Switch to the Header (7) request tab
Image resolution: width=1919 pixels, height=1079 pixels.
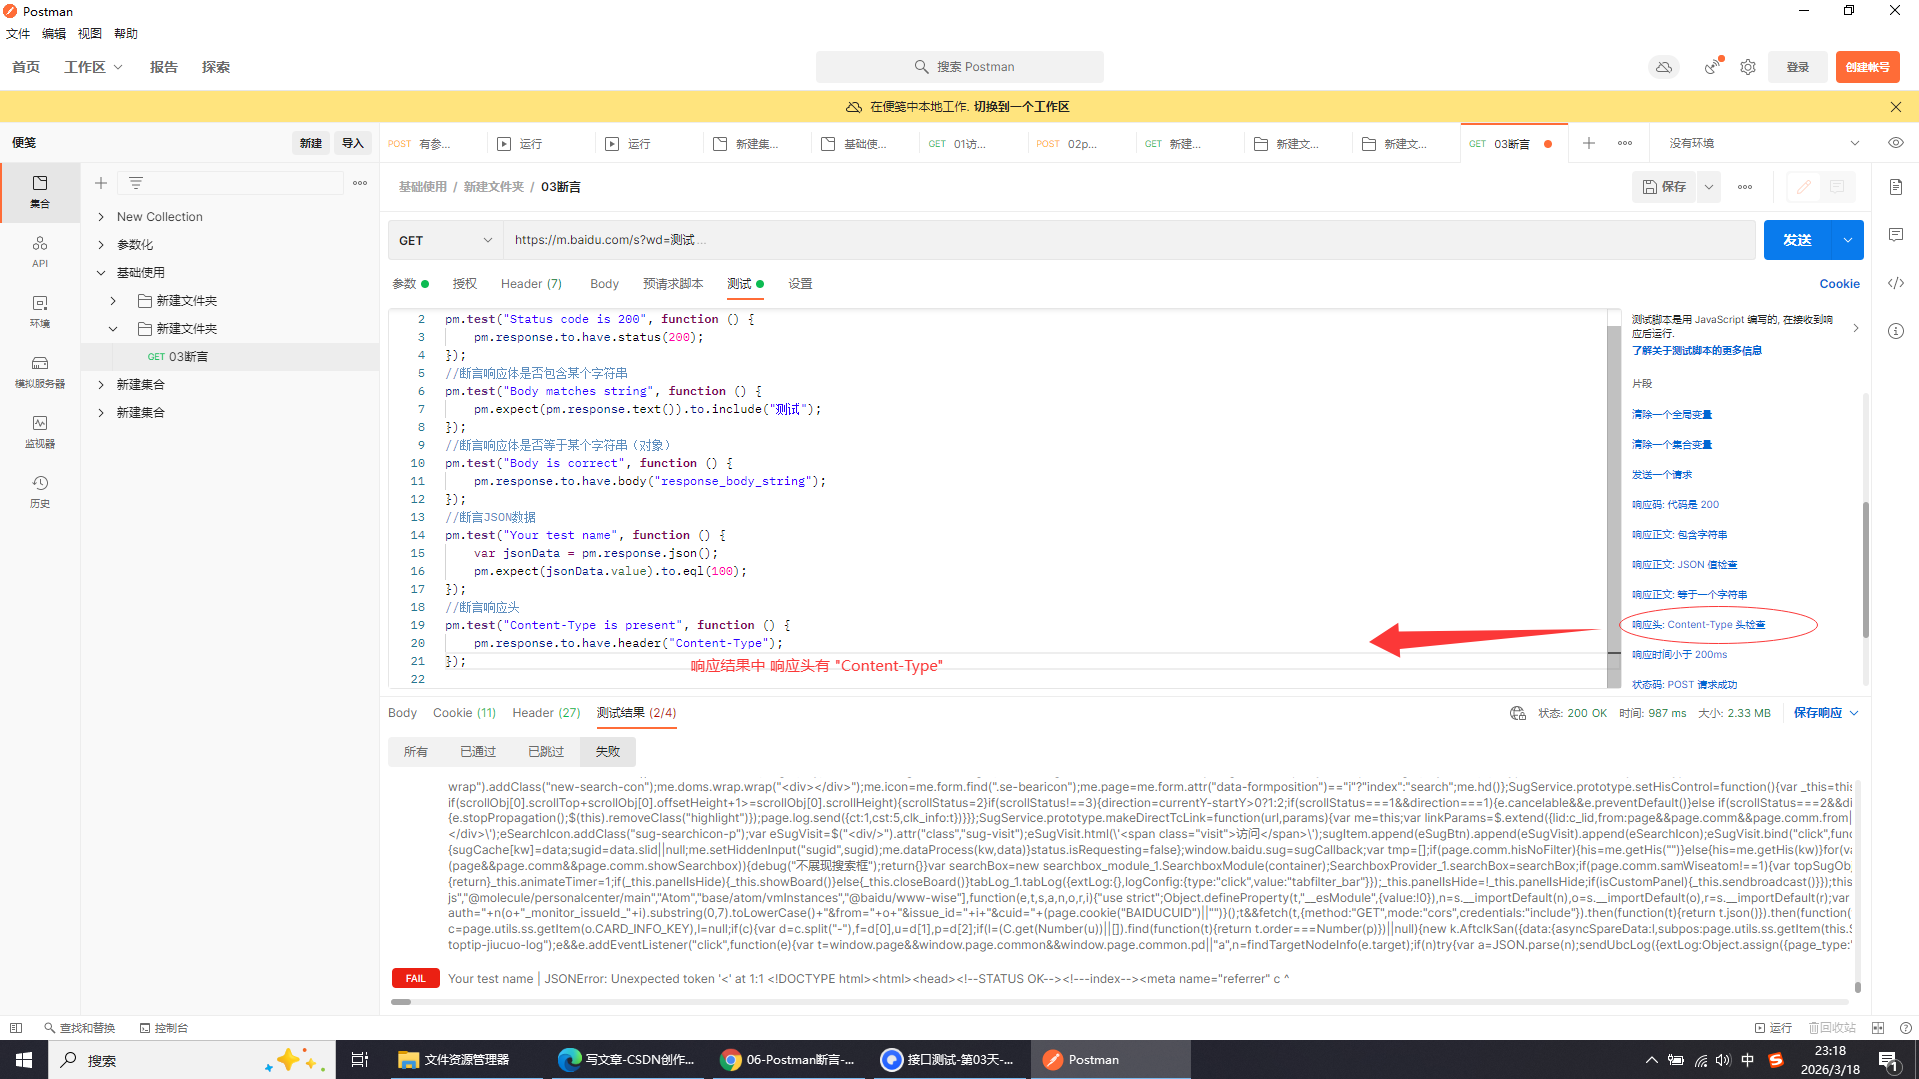click(x=531, y=284)
